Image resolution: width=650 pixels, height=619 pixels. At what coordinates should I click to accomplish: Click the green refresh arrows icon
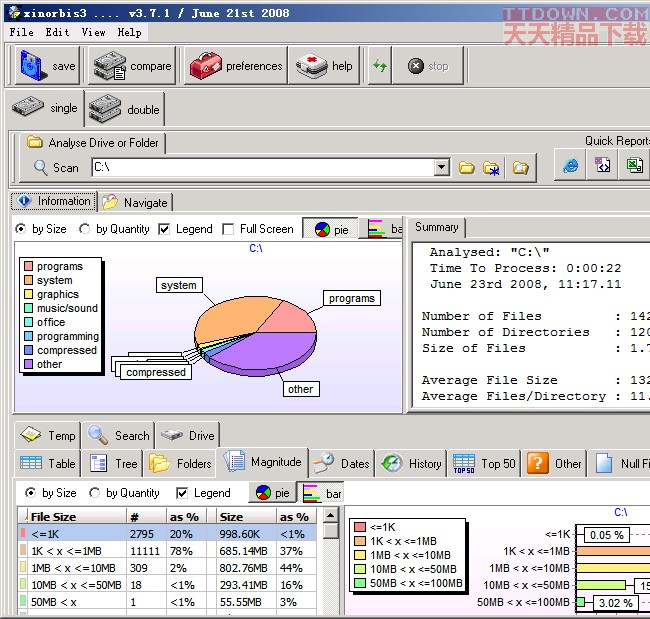point(380,66)
